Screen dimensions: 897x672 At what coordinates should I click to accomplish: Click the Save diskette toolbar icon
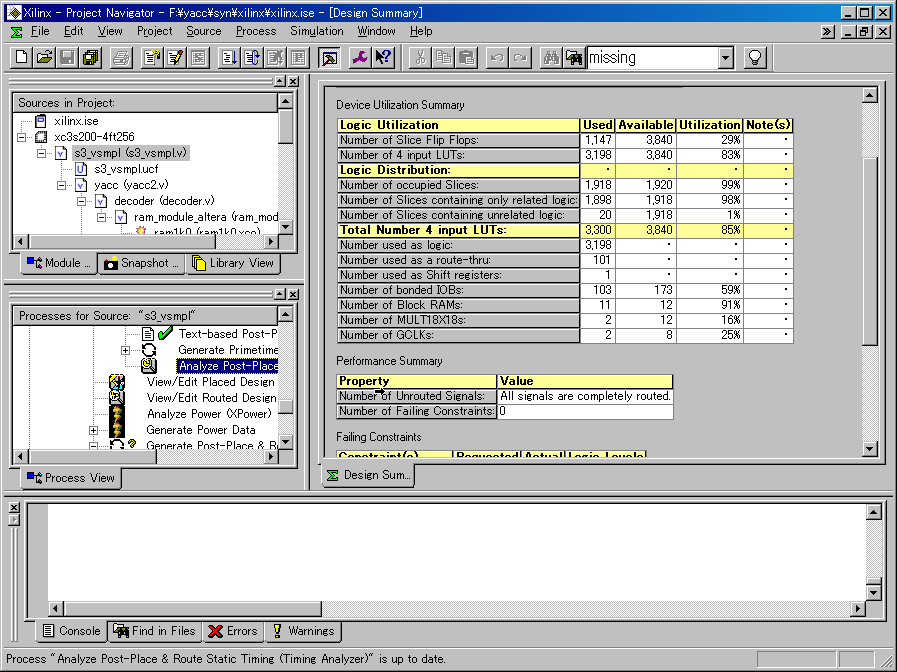pos(67,57)
